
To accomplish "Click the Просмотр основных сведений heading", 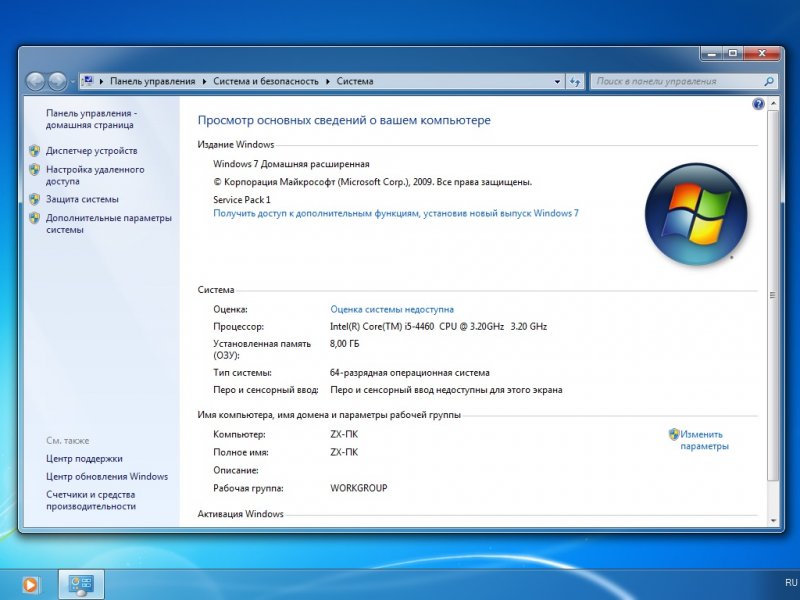I will 344,120.
